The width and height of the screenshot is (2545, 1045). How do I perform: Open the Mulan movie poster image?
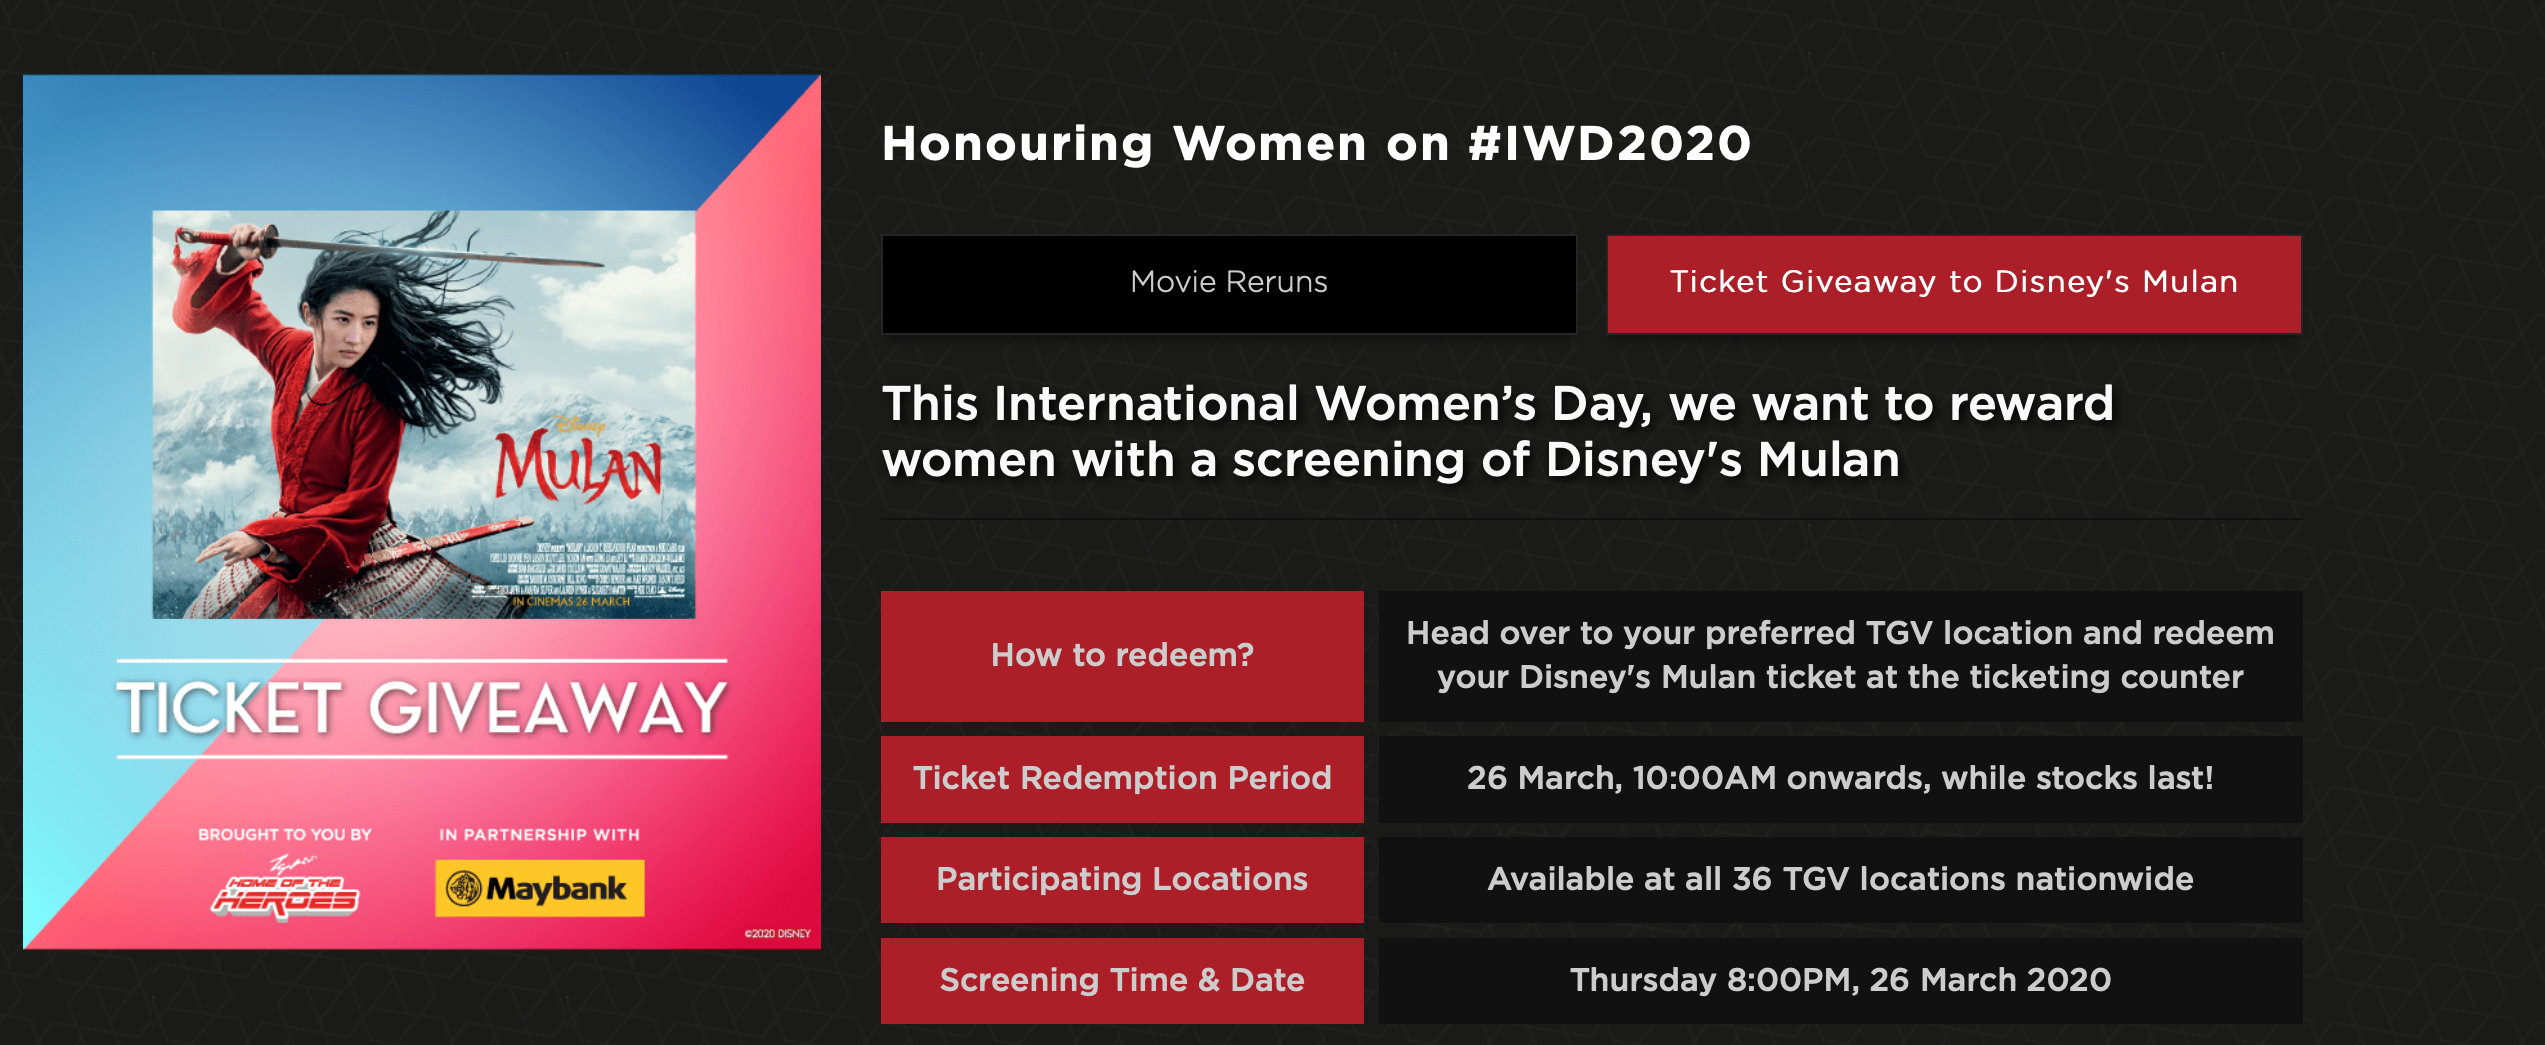pos(424,414)
